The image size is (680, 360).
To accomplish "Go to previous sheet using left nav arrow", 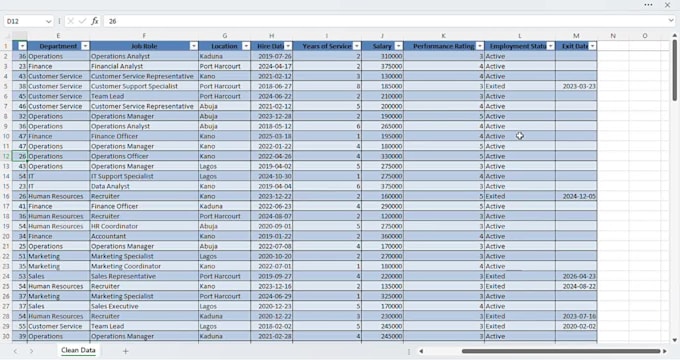I will click(x=16, y=351).
